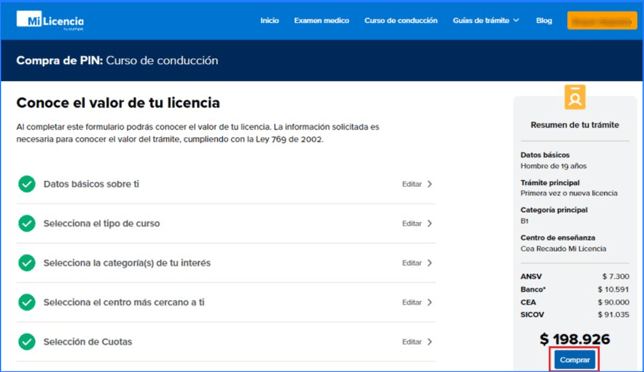Click Selección de Cuotas label
Screen dimensions: 644x372
coord(88,342)
